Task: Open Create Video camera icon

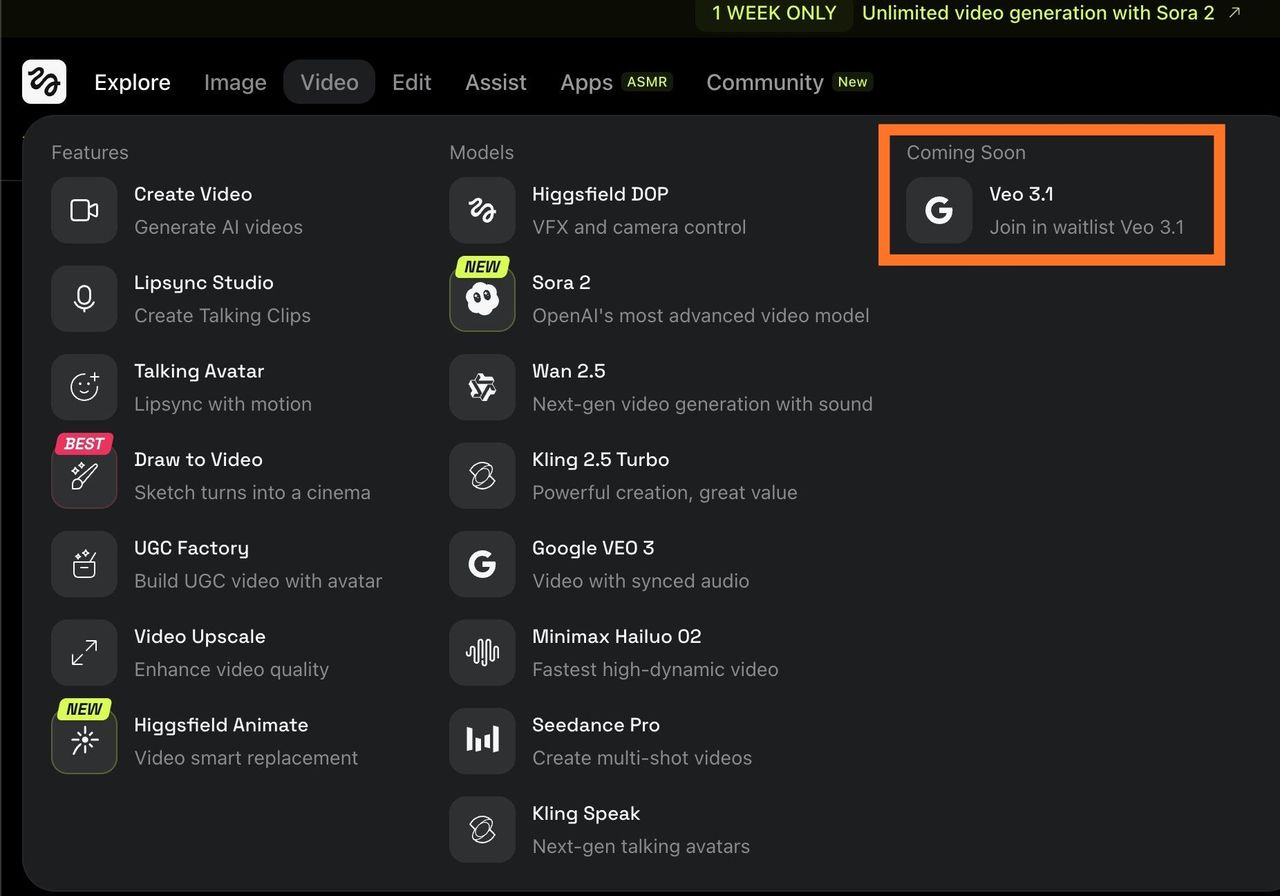Action: pyautogui.click(x=84, y=210)
